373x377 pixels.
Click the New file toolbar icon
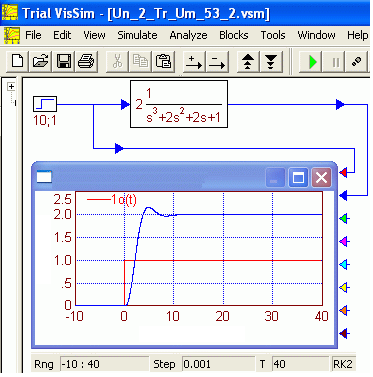(17, 61)
